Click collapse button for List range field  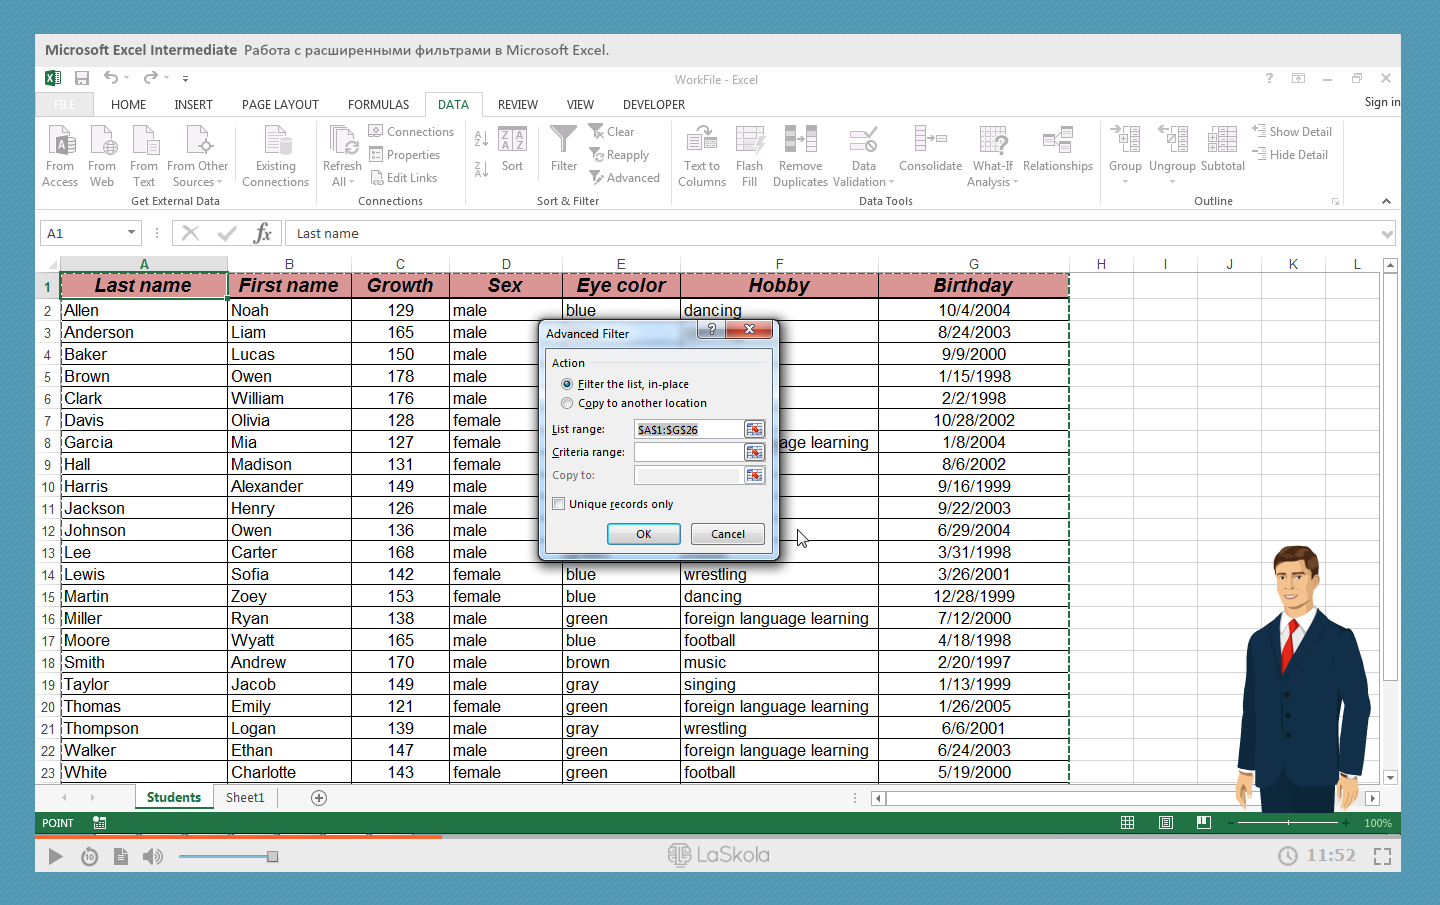click(754, 429)
